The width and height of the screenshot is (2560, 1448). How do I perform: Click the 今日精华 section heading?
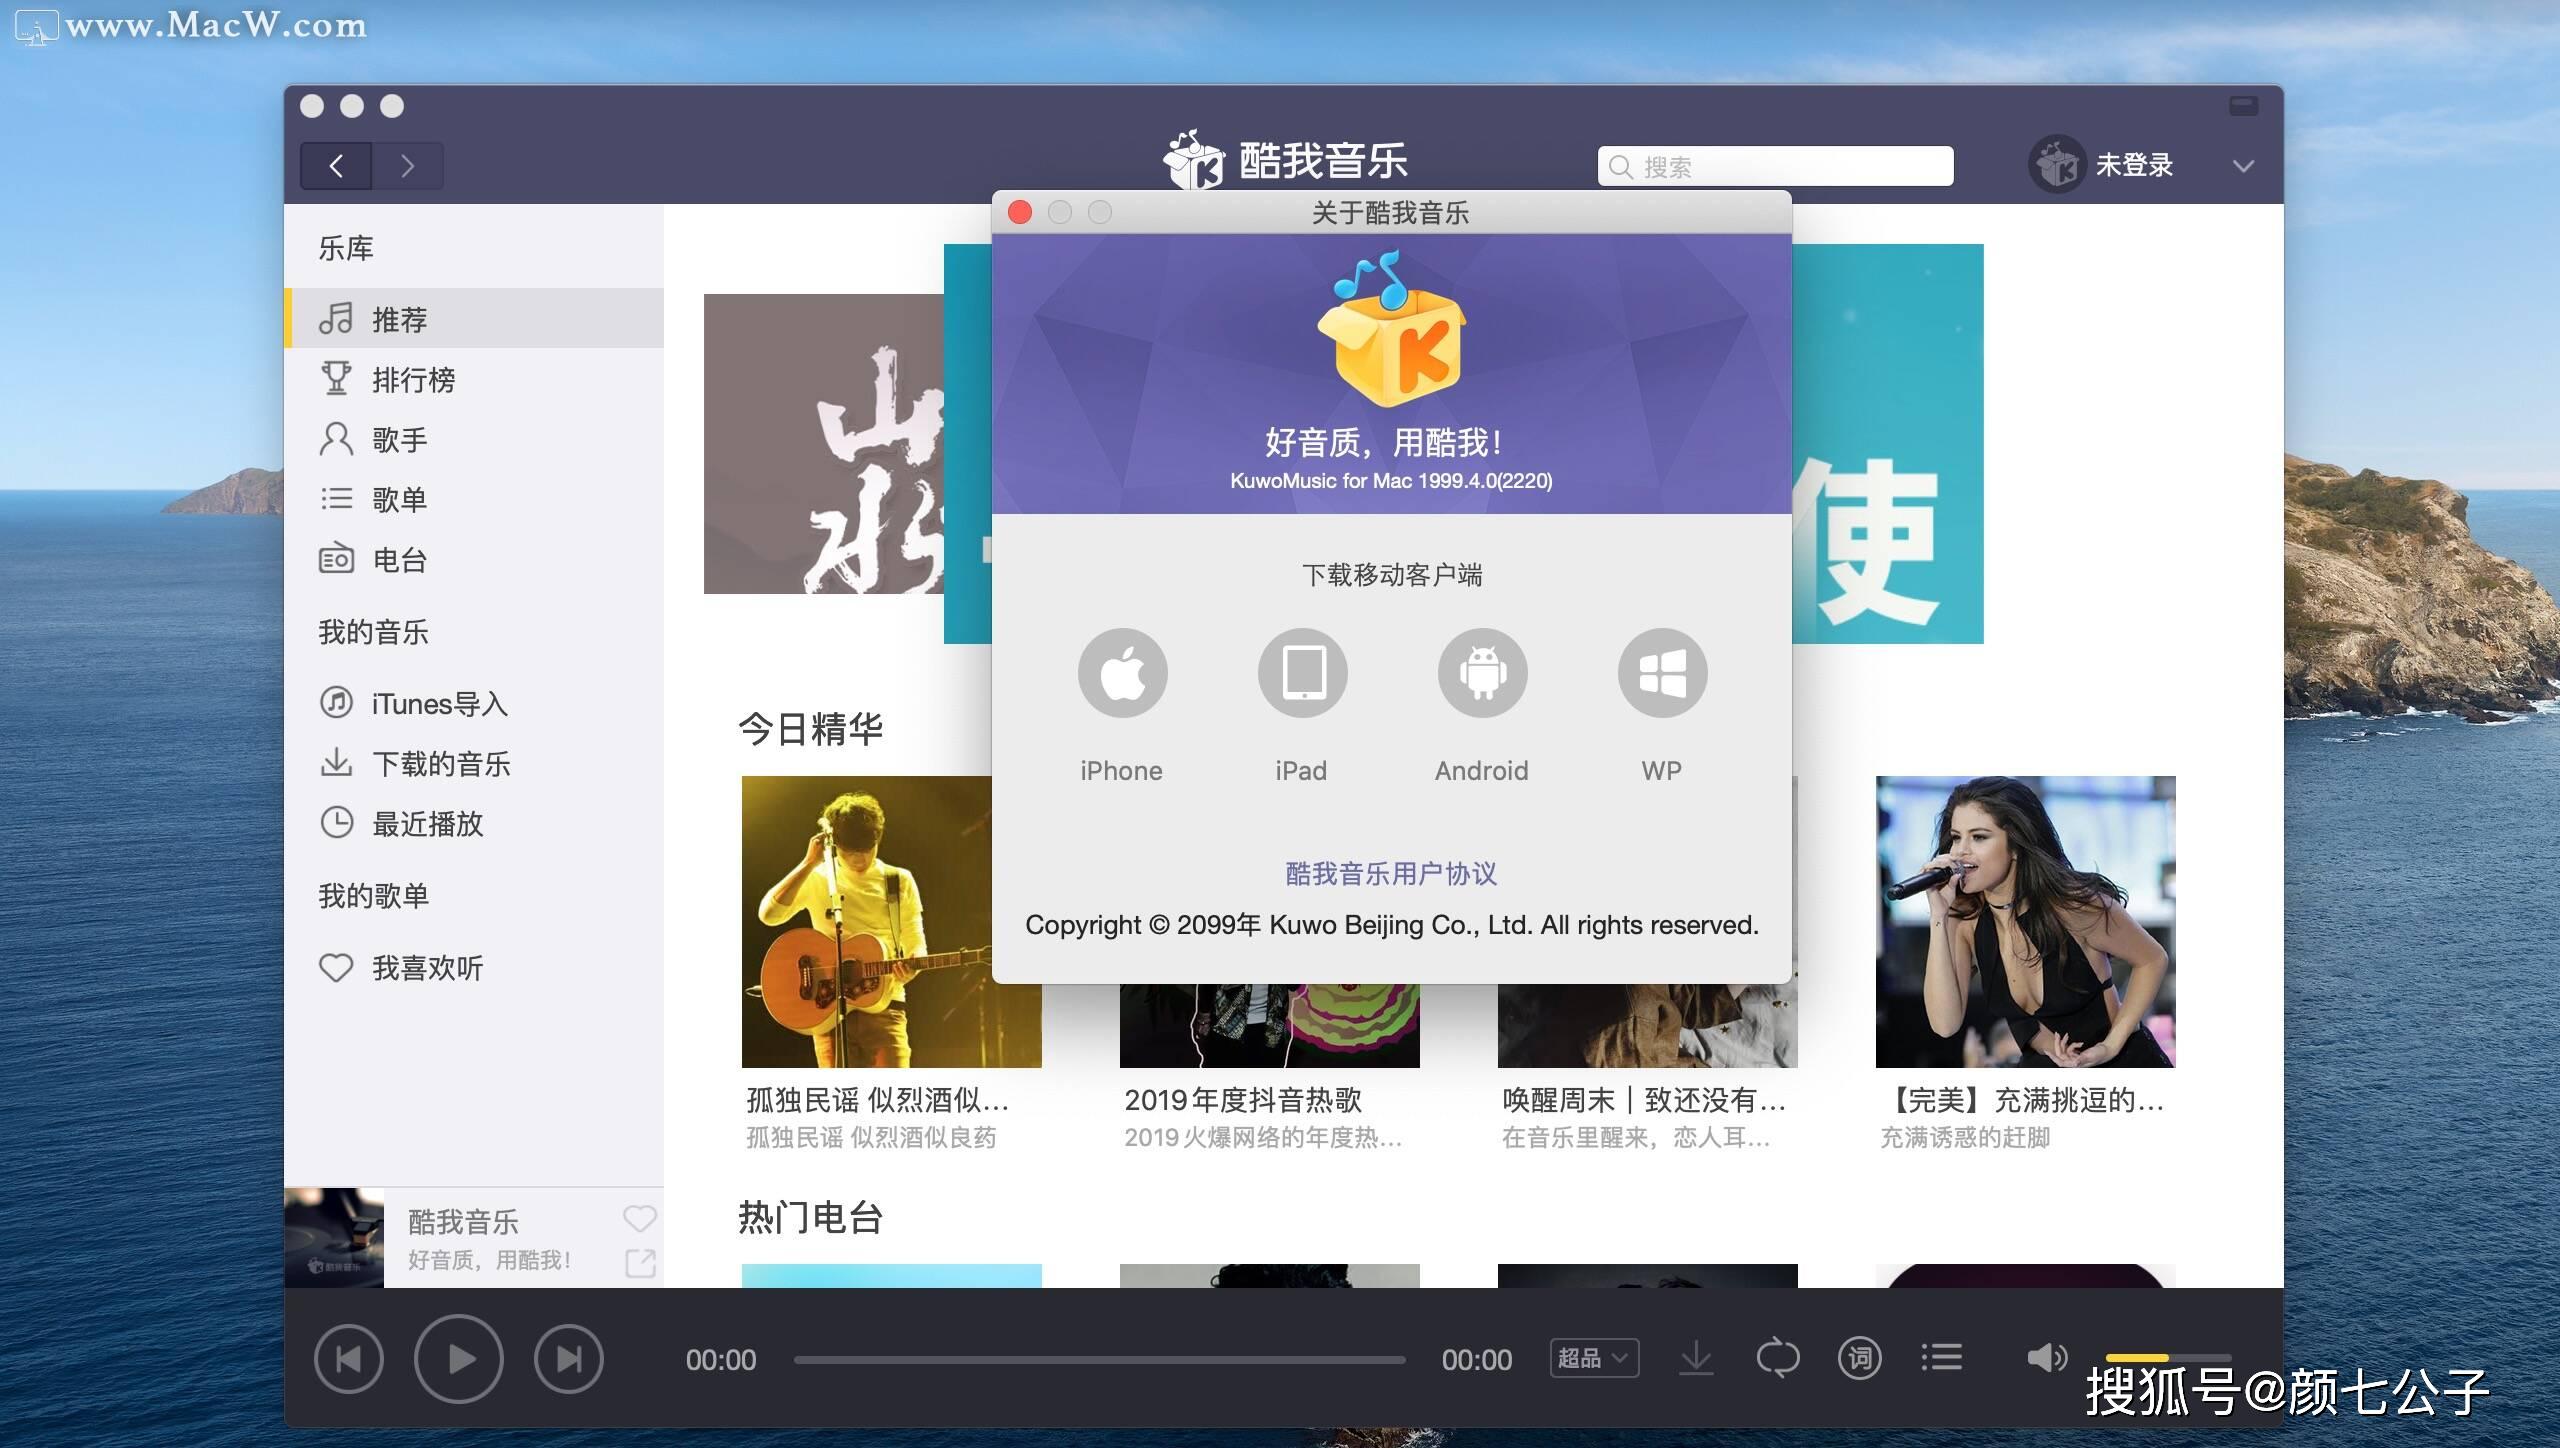click(811, 729)
